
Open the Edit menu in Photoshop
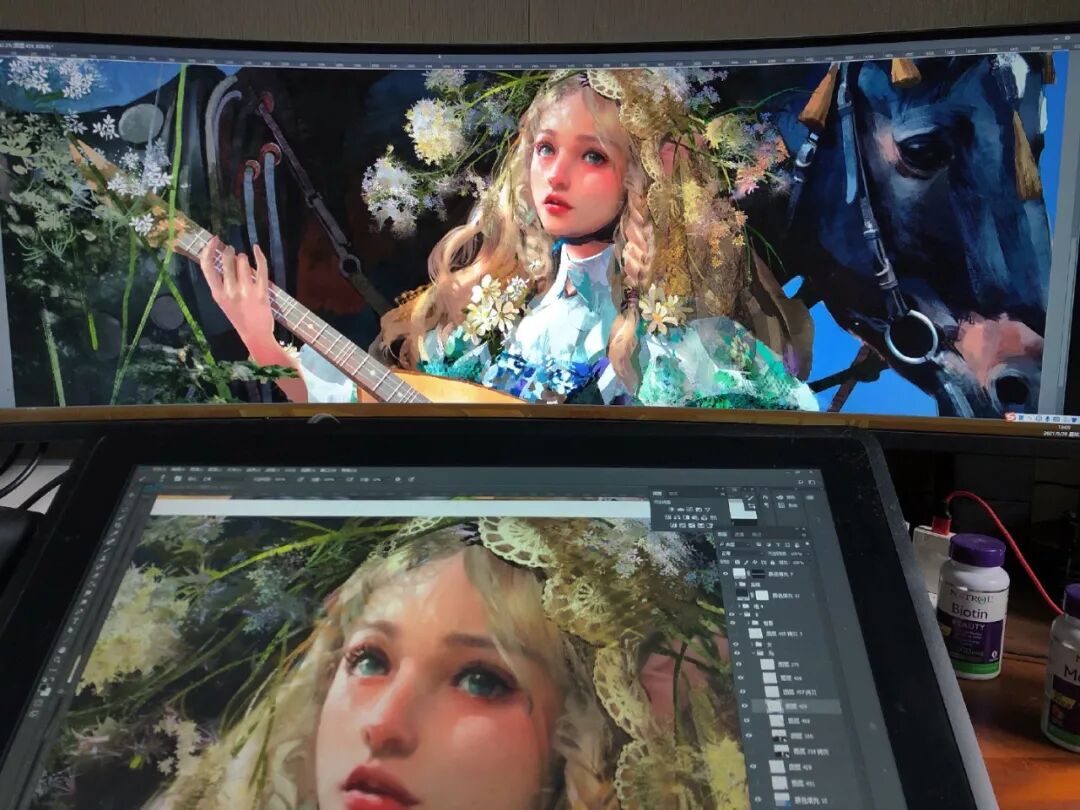pyautogui.click(x=178, y=470)
